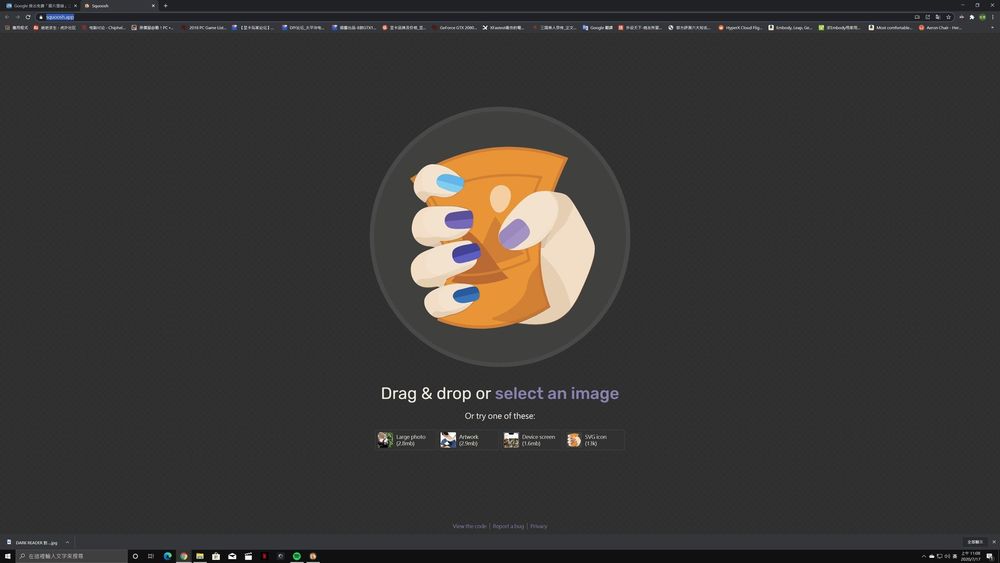Switch to the Google browser tab
Image resolution: width=1000 pixels, height=563 pixels.
point(40,6)
